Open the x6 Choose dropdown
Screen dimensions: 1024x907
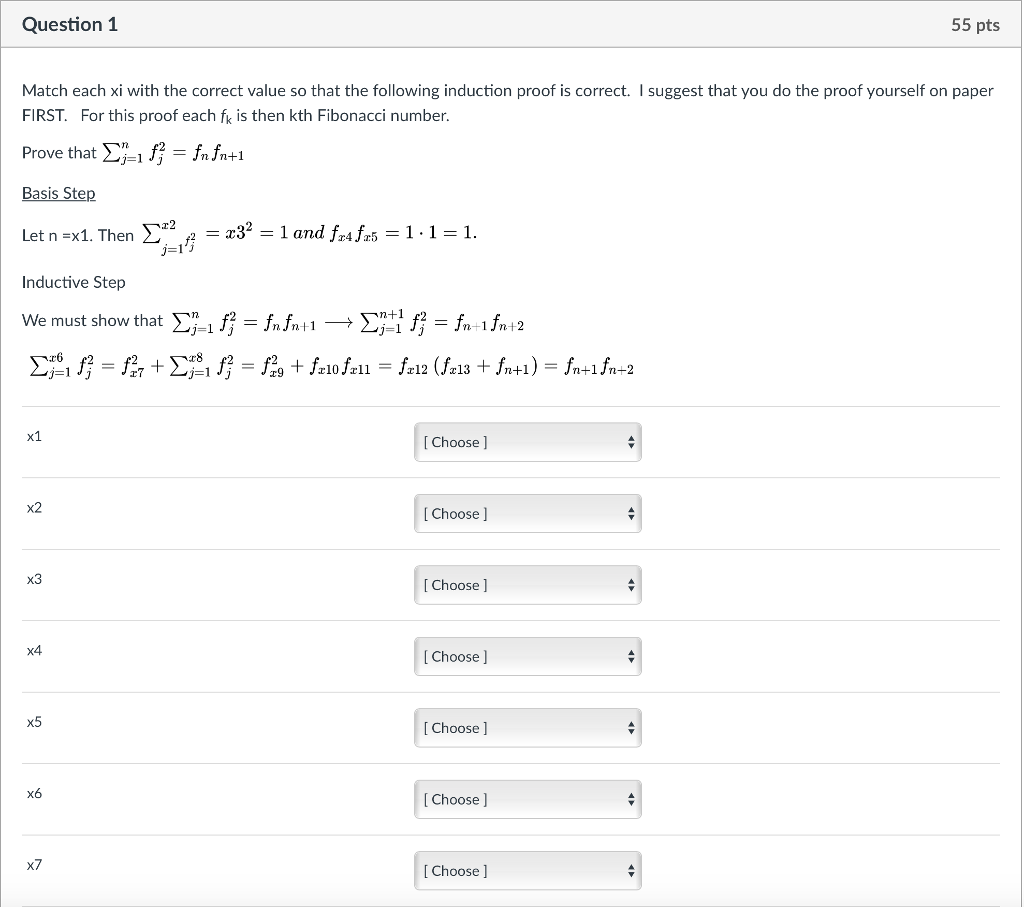point(527,800)
